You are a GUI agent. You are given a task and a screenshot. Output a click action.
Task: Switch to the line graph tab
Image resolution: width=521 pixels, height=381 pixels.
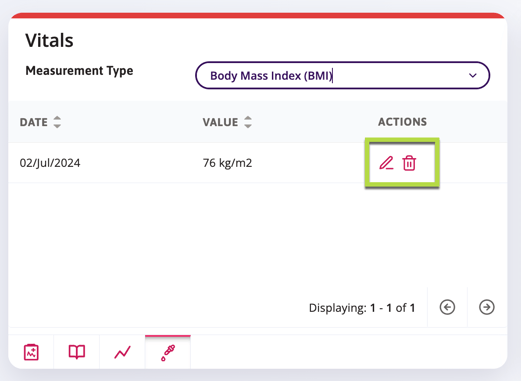tap(122, 352)
